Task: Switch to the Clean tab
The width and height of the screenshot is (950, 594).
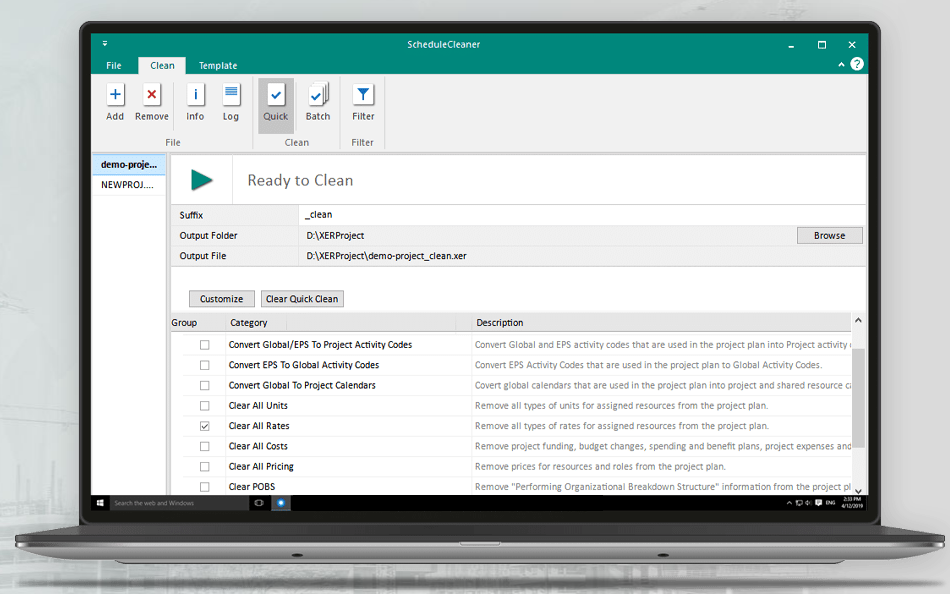Action: [162, 65]
